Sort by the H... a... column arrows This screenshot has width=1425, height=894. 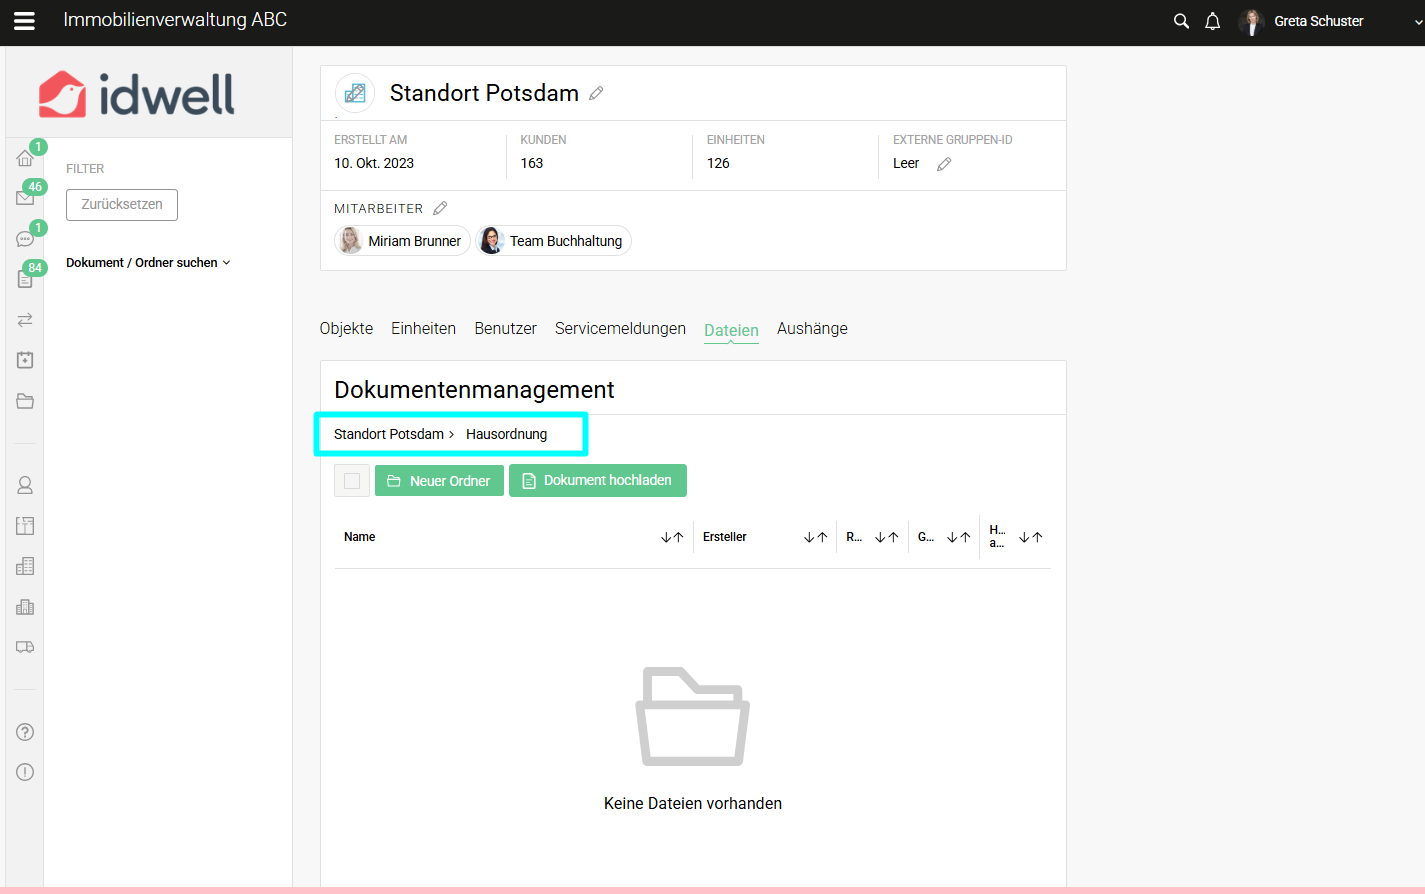point(1031,537)
